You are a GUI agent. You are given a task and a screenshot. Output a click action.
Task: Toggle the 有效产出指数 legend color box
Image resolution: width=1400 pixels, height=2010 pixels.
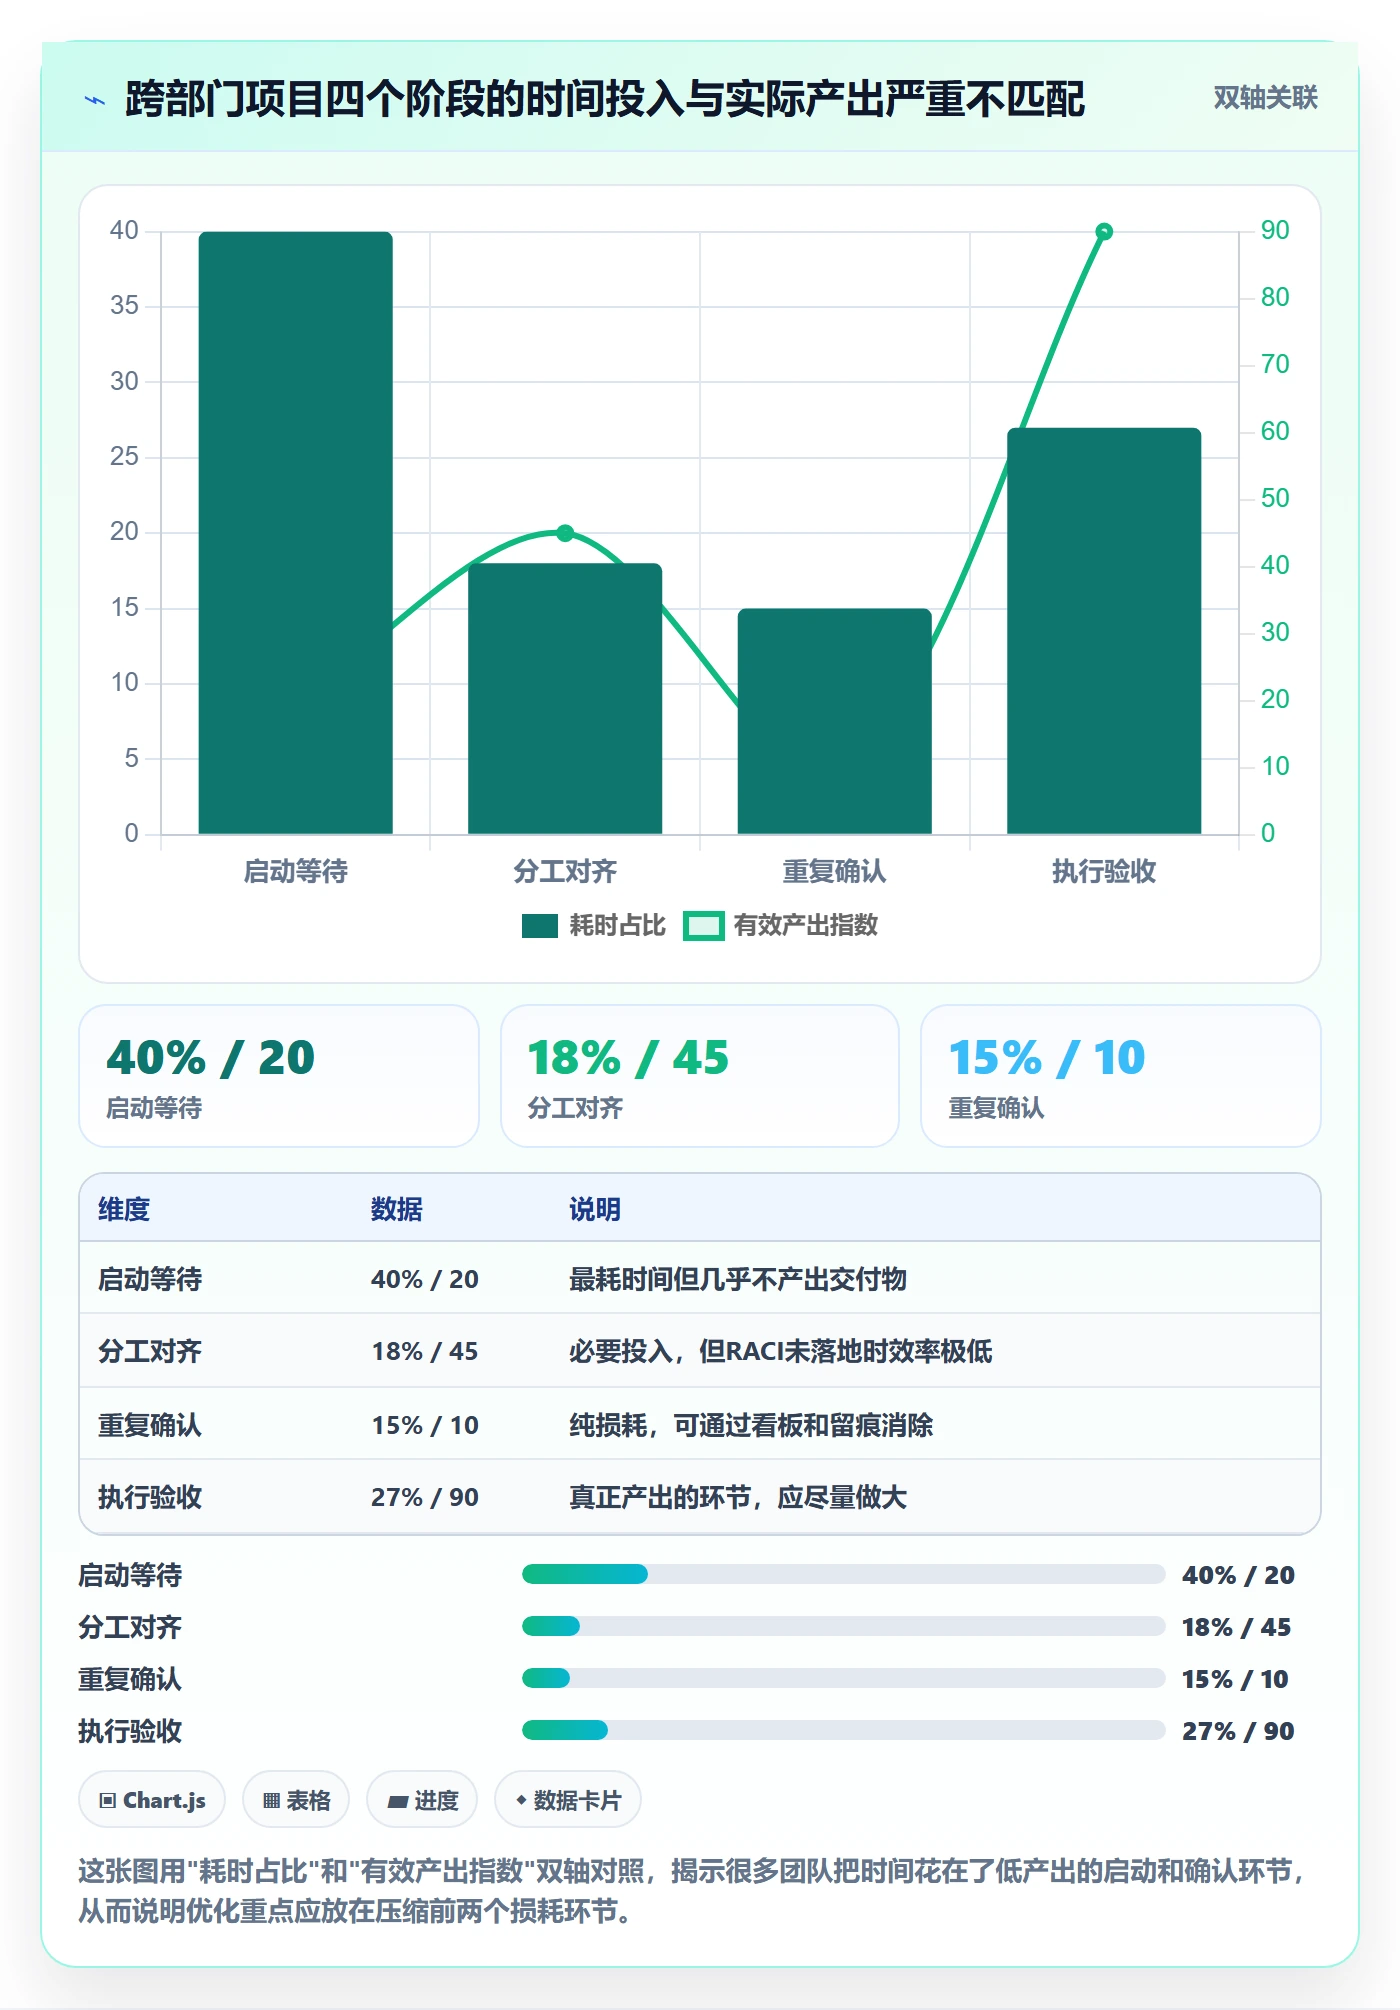(x=703, y=926)
